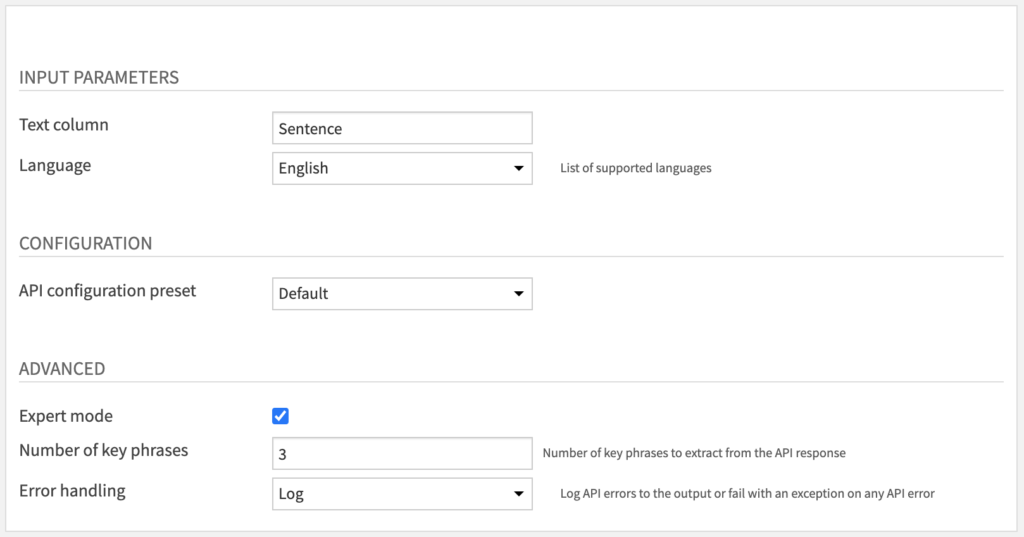Uncheck the Expert mode checkbox

pyautogui.click(x=280, y=416)
